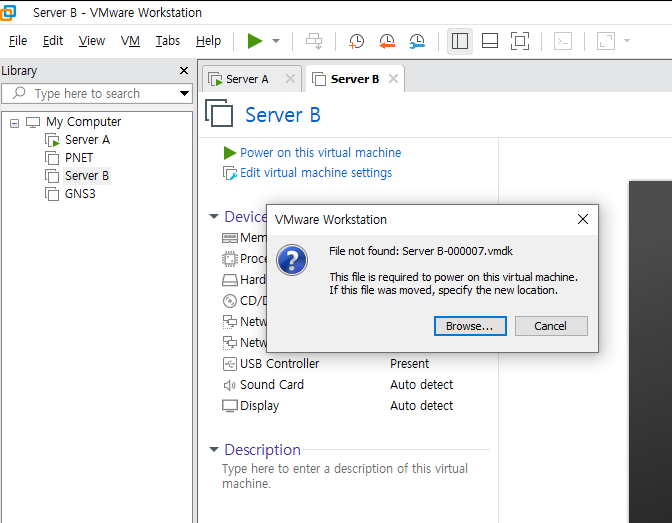672x523 pixels.
Task: Click the Hard Disk device icon
Action: tap(230, 280)
